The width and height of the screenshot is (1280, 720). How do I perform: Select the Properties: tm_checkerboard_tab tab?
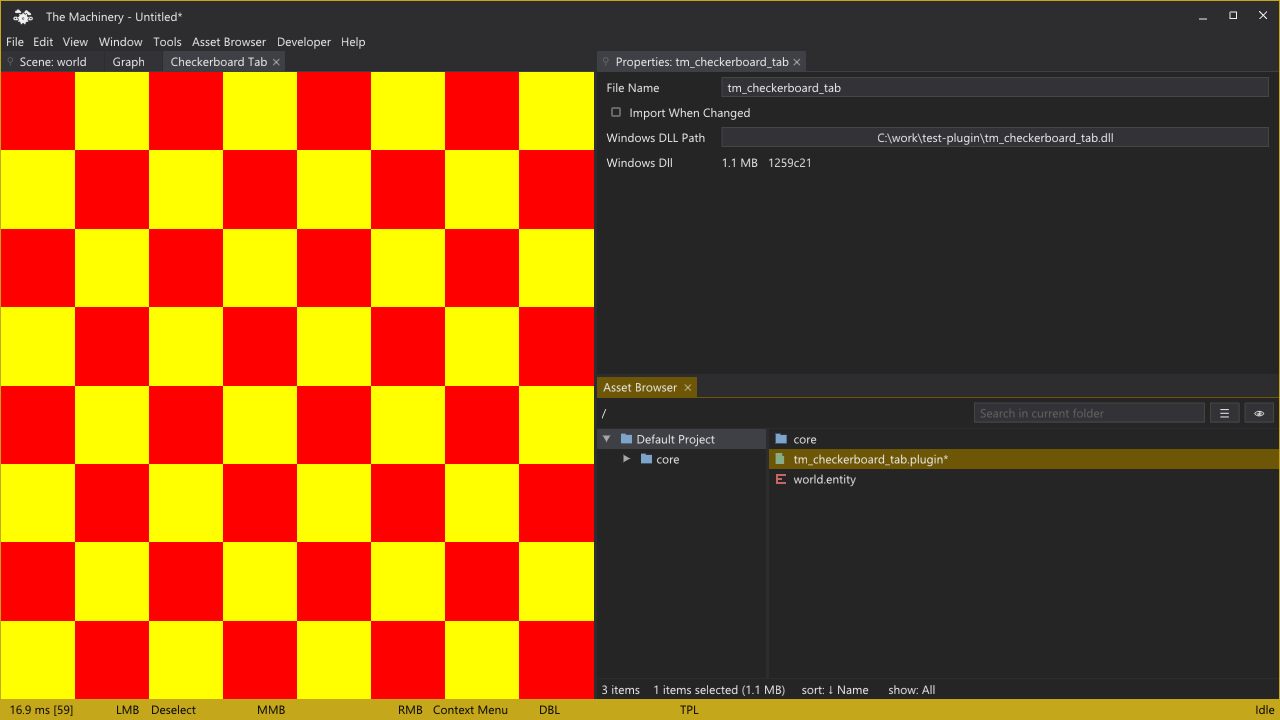(x=702, y=62)
